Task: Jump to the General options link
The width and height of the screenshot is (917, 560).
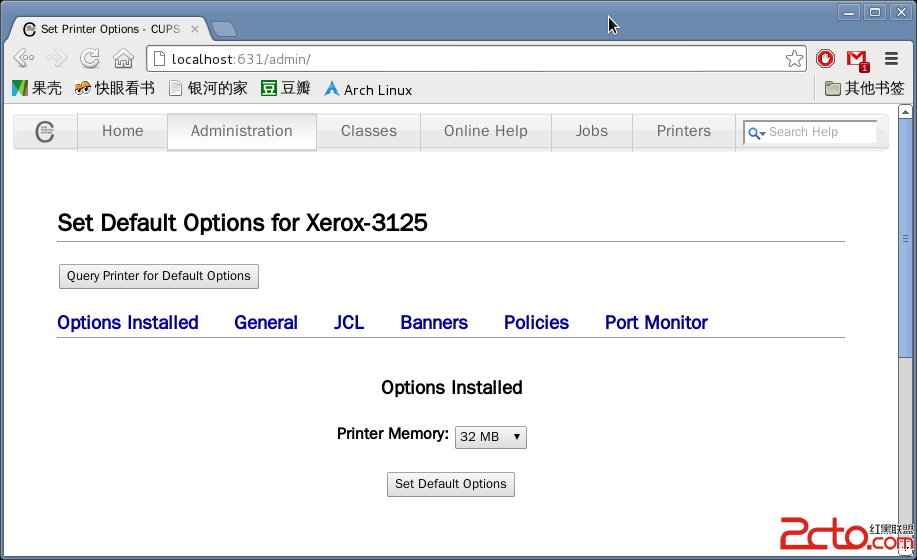Action: coord(266,323)
